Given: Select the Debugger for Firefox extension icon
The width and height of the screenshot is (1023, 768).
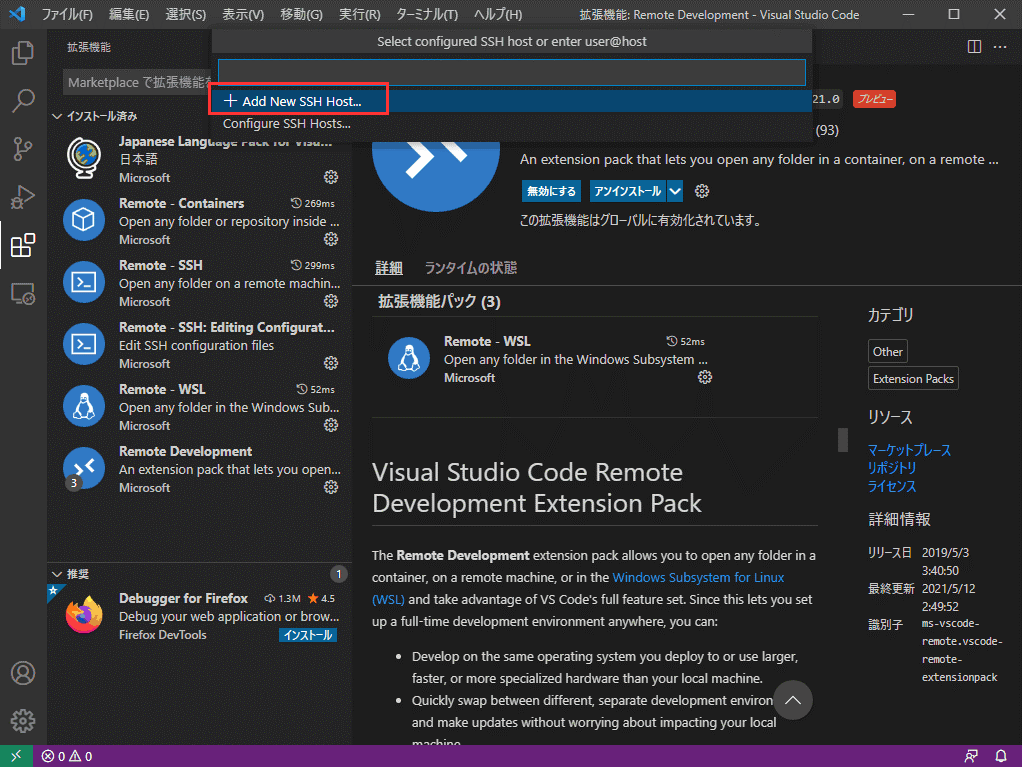Looking at the screenshot, I should (x=84, y=615).
